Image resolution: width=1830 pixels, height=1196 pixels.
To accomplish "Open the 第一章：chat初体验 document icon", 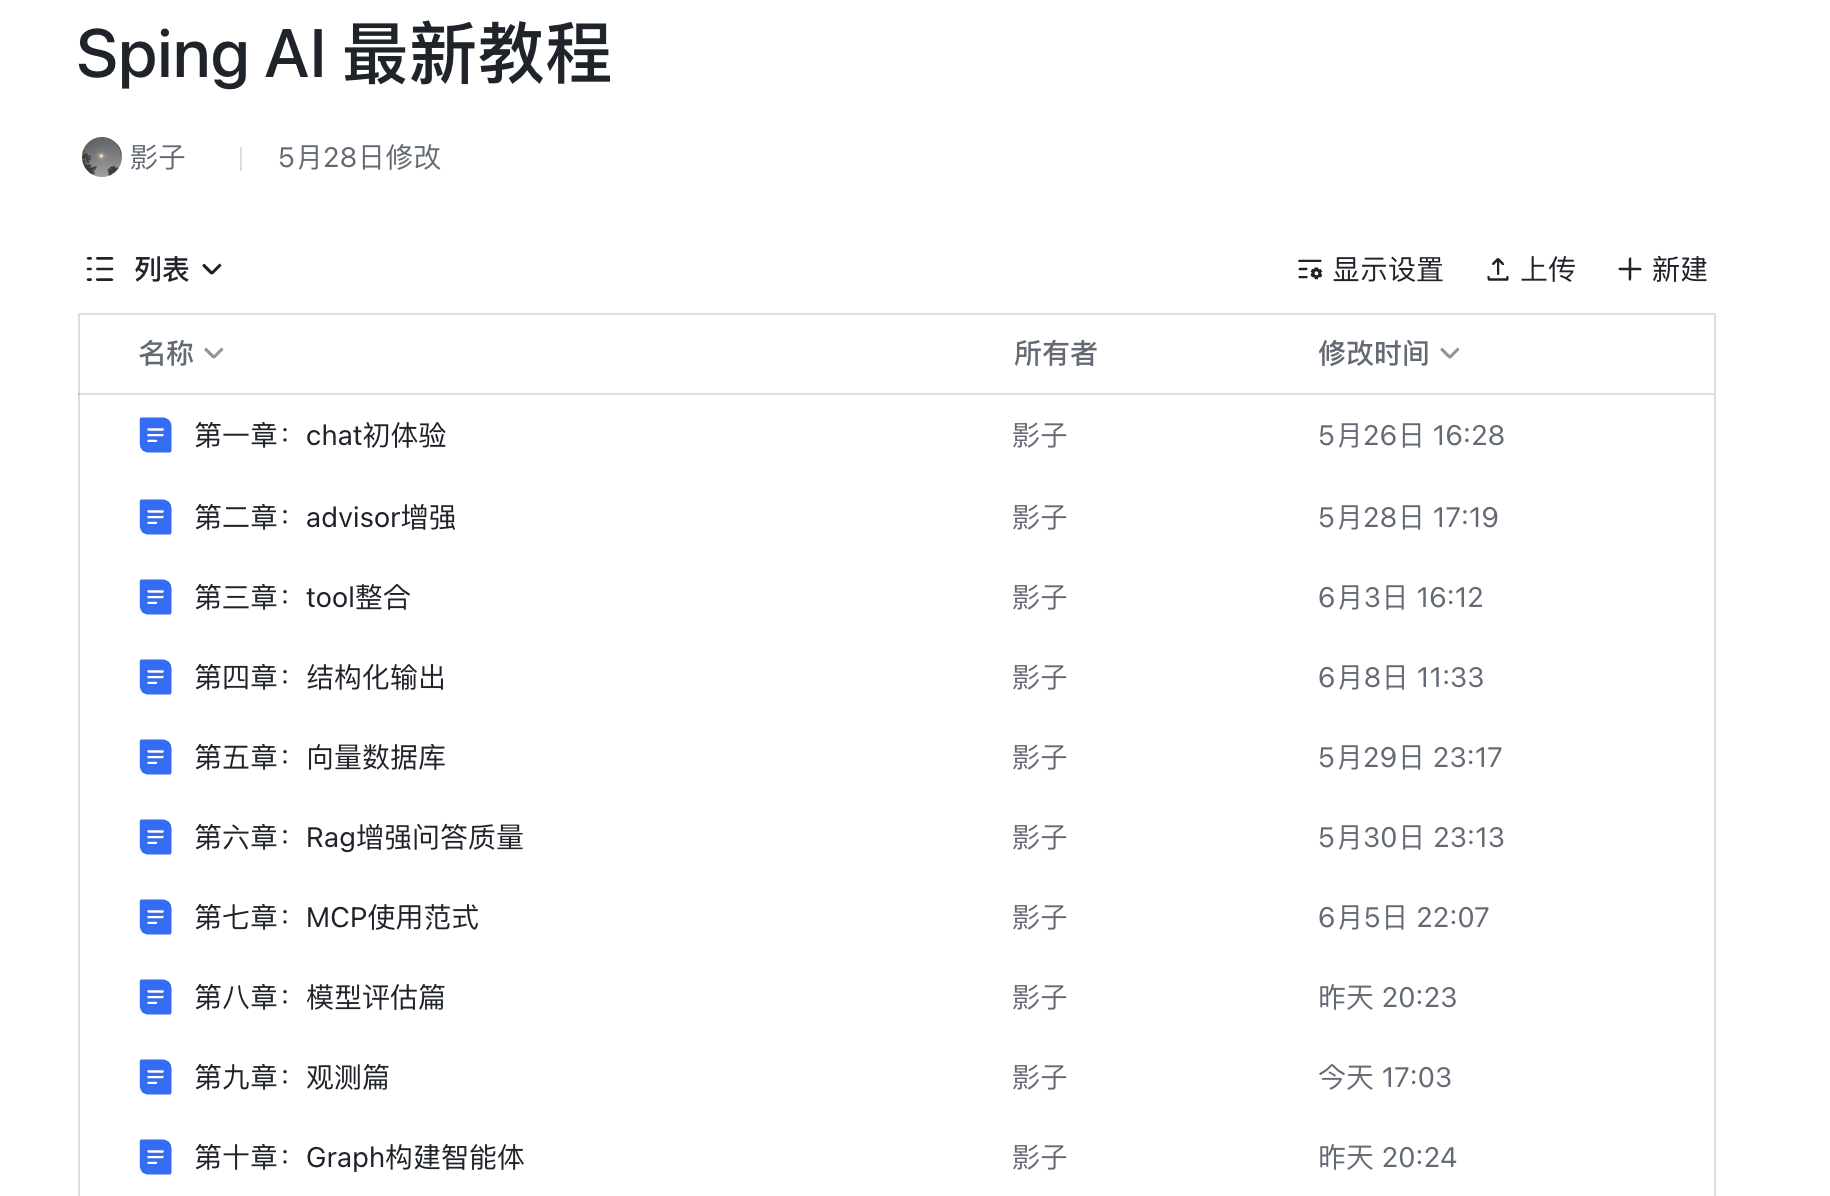I will (x=156, y=435).
